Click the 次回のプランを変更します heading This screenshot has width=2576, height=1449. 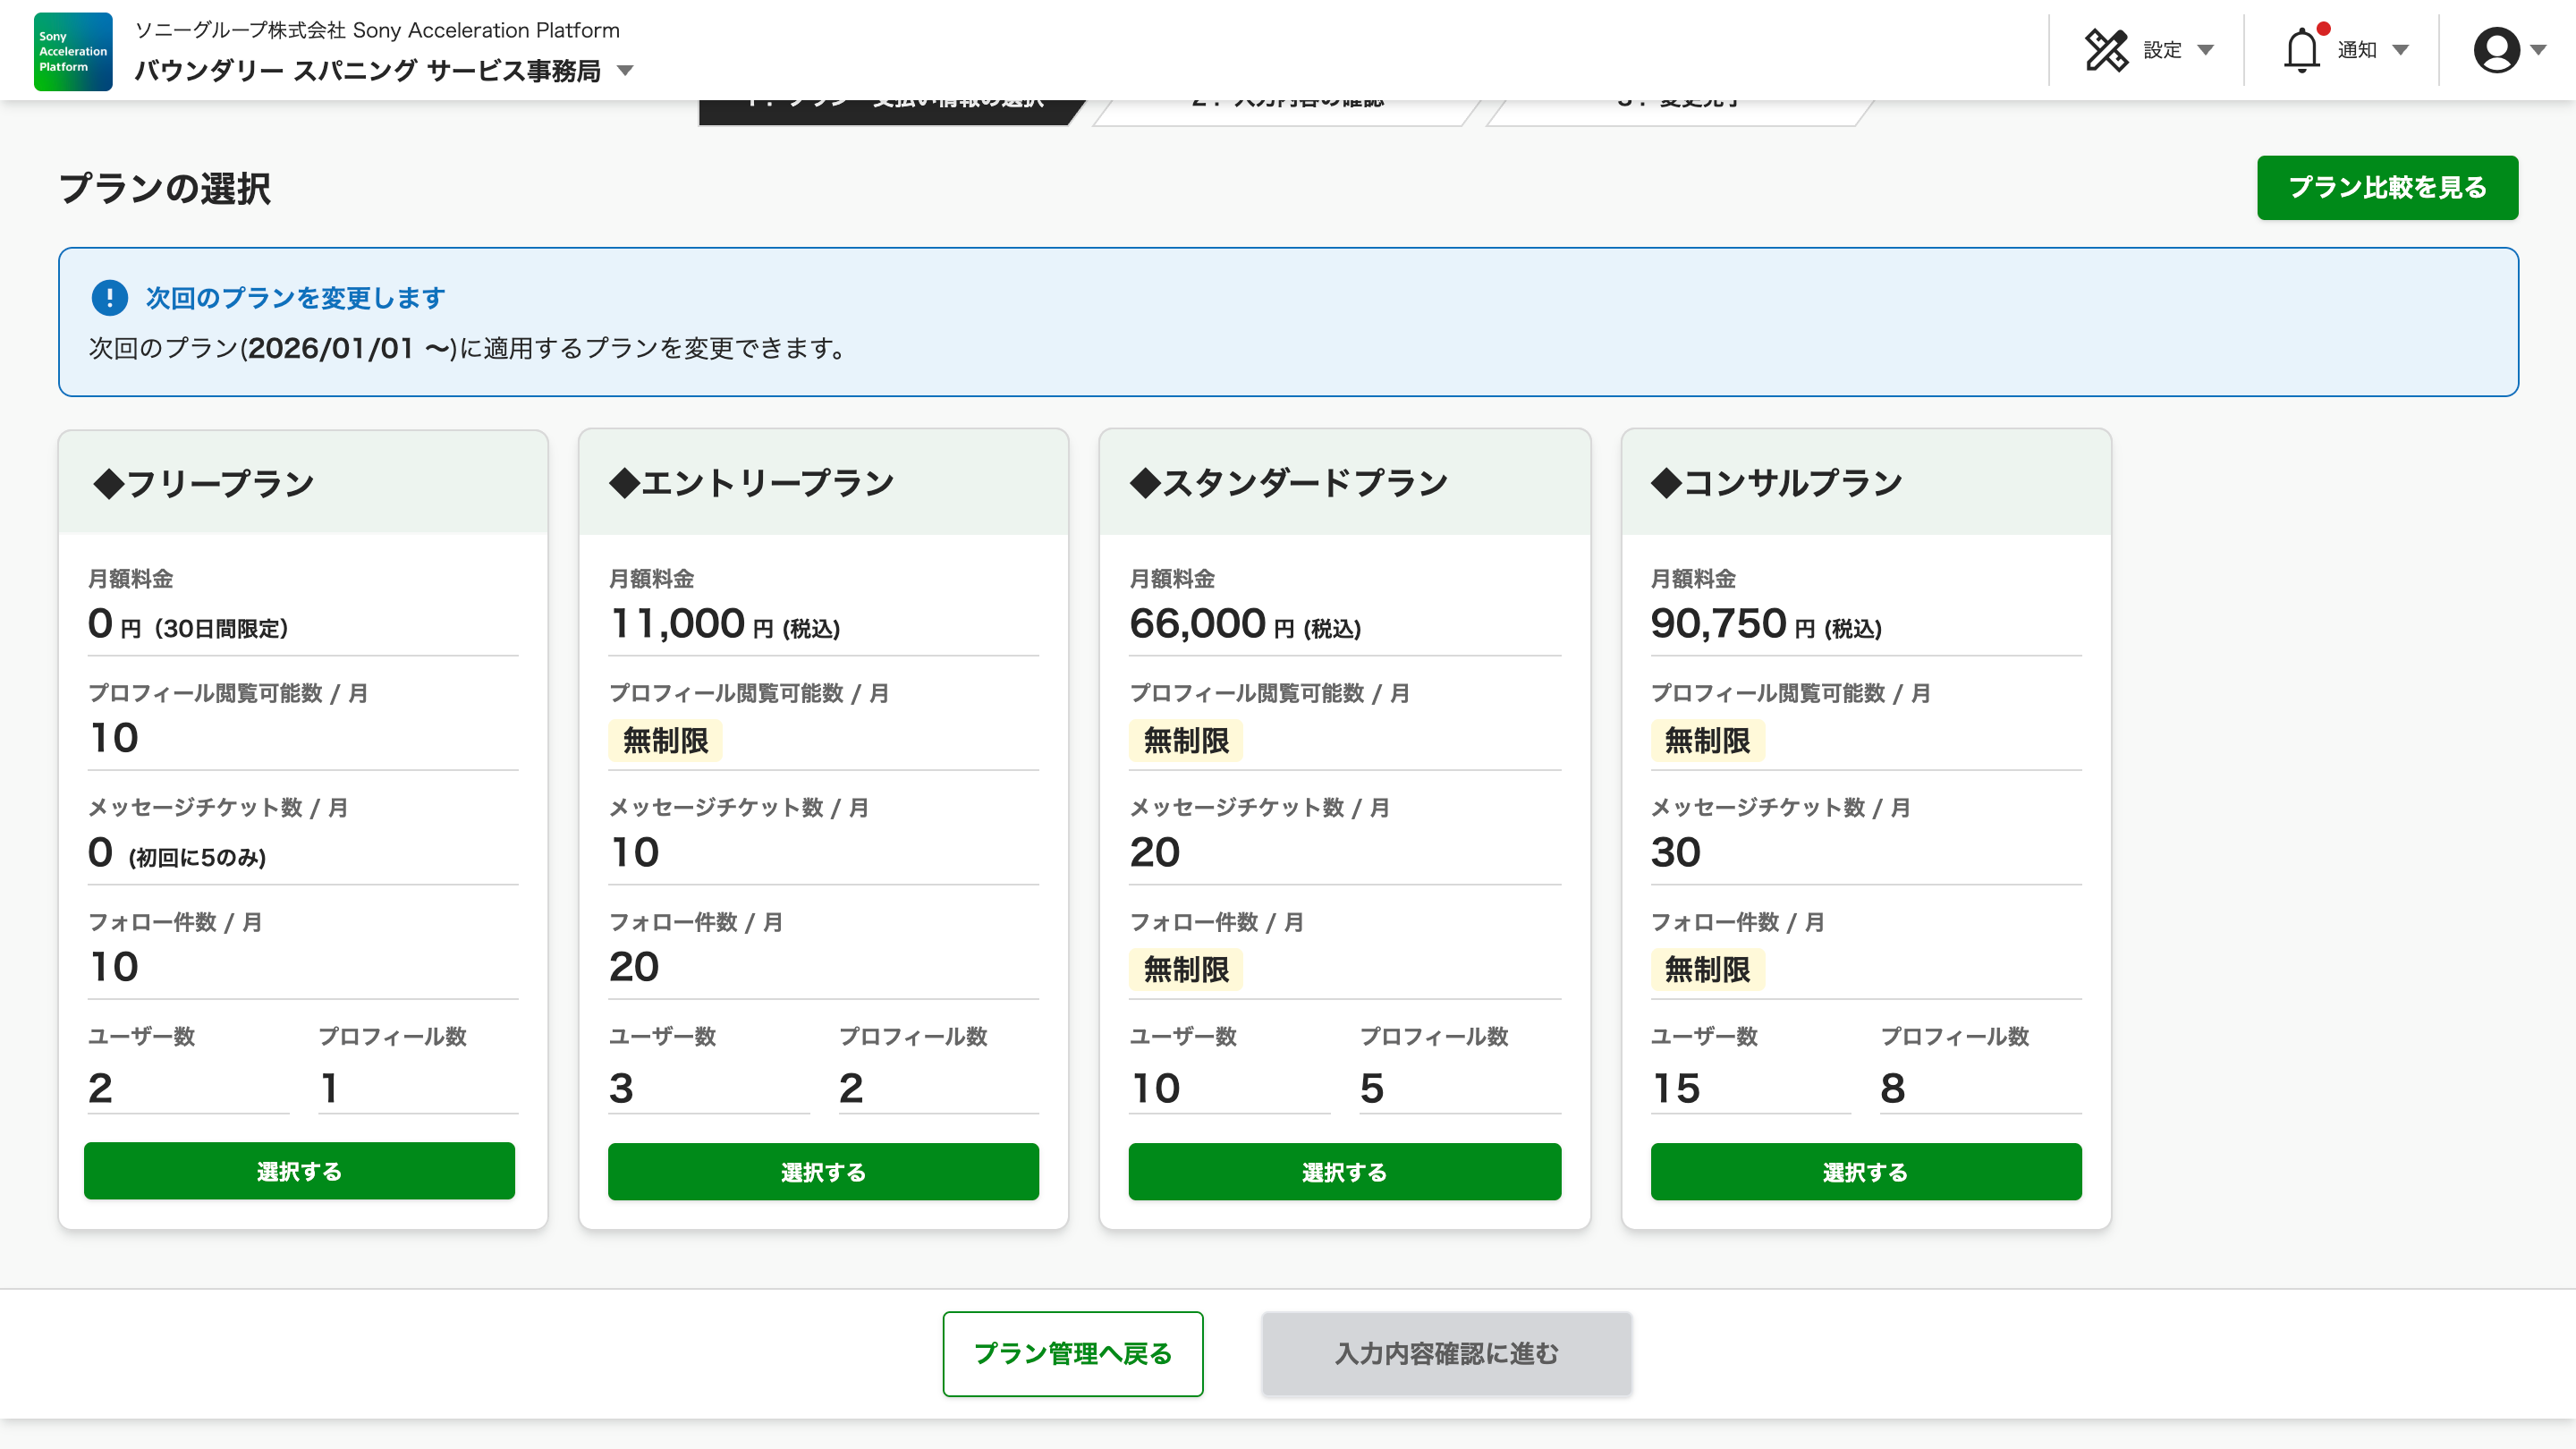tap(295, 297)
